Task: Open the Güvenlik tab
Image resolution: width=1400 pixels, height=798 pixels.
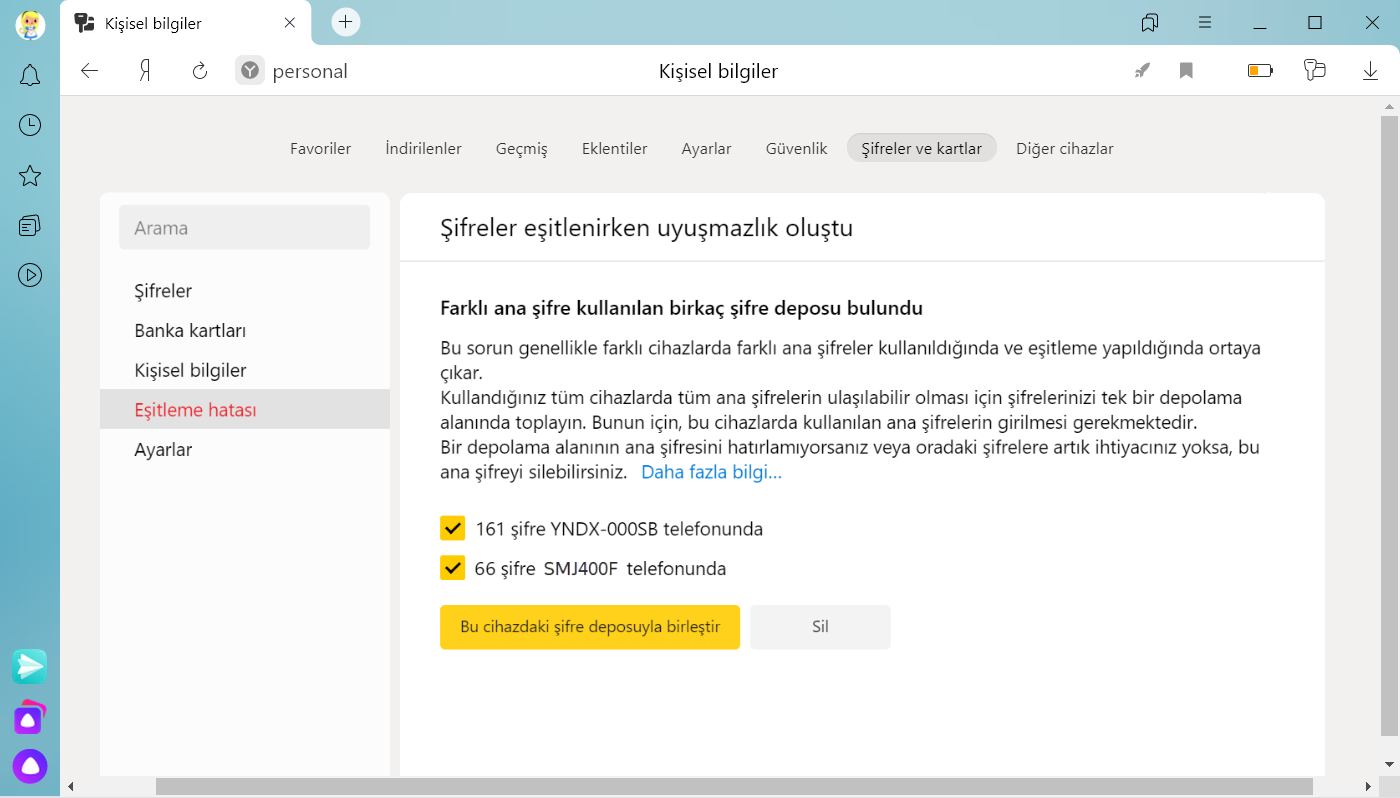Action: pos(797,148)
